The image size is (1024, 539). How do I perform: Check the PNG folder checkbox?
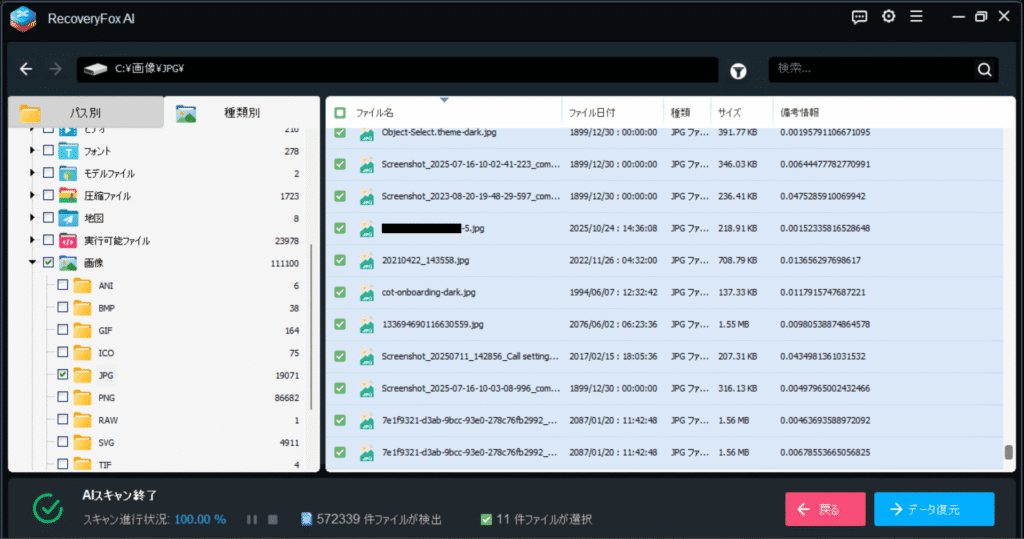(x=63, y=397)
